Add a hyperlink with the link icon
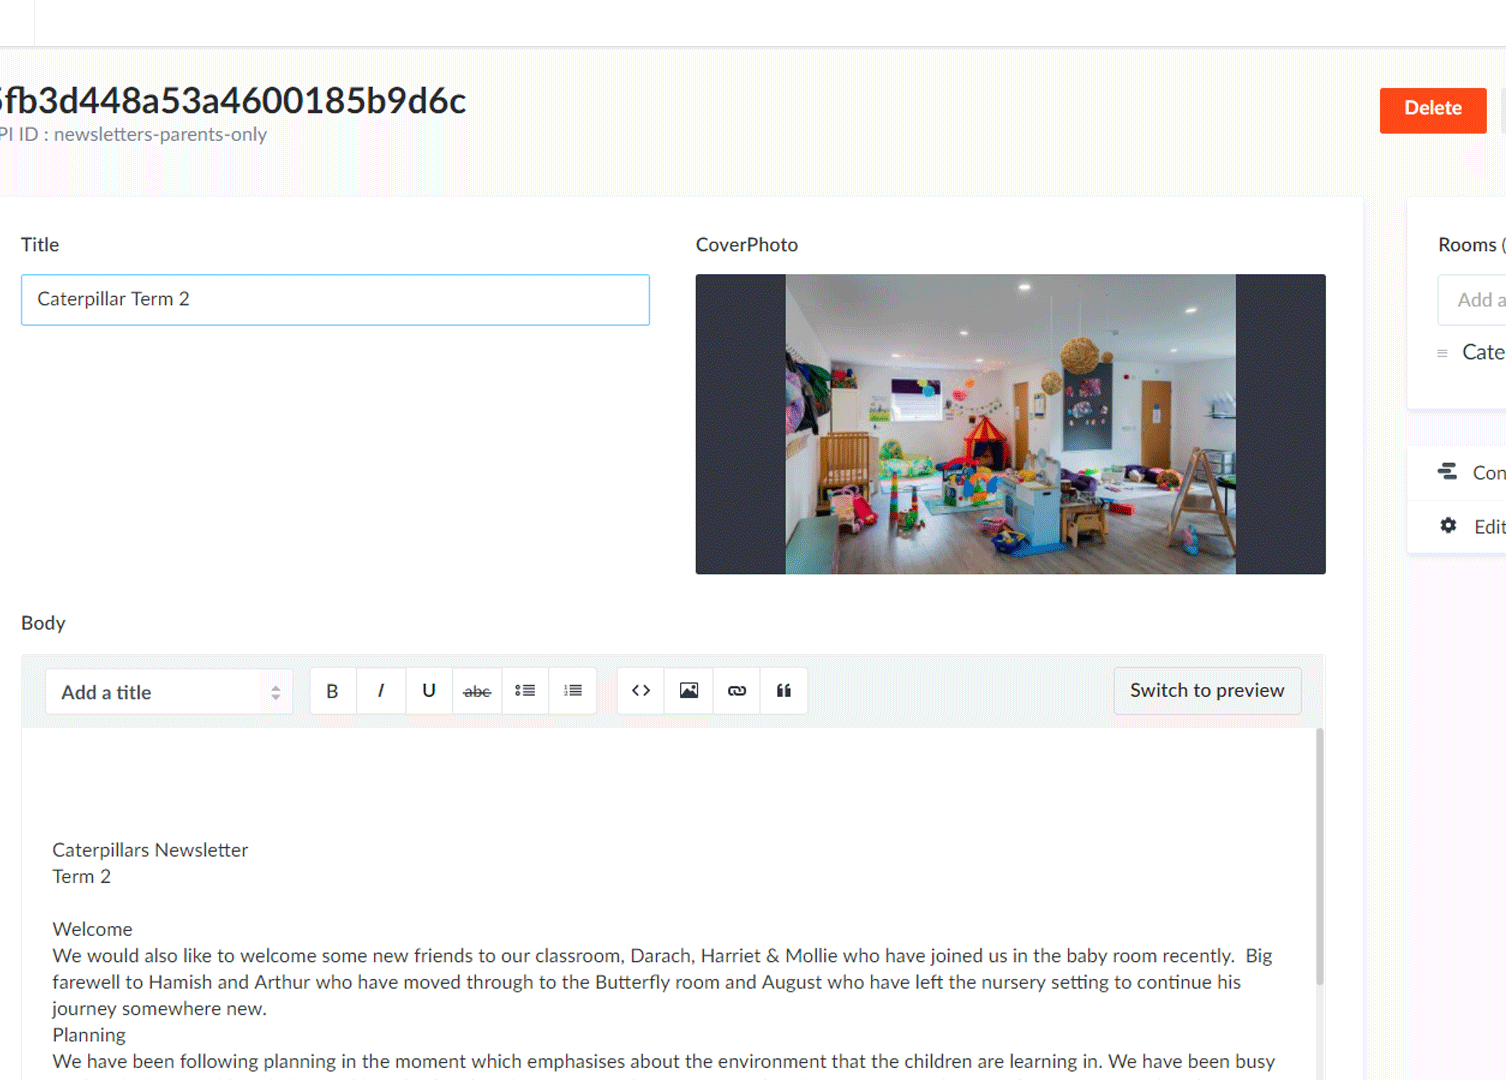Viewport: 1506px width, 1080px height. [737, 691]
